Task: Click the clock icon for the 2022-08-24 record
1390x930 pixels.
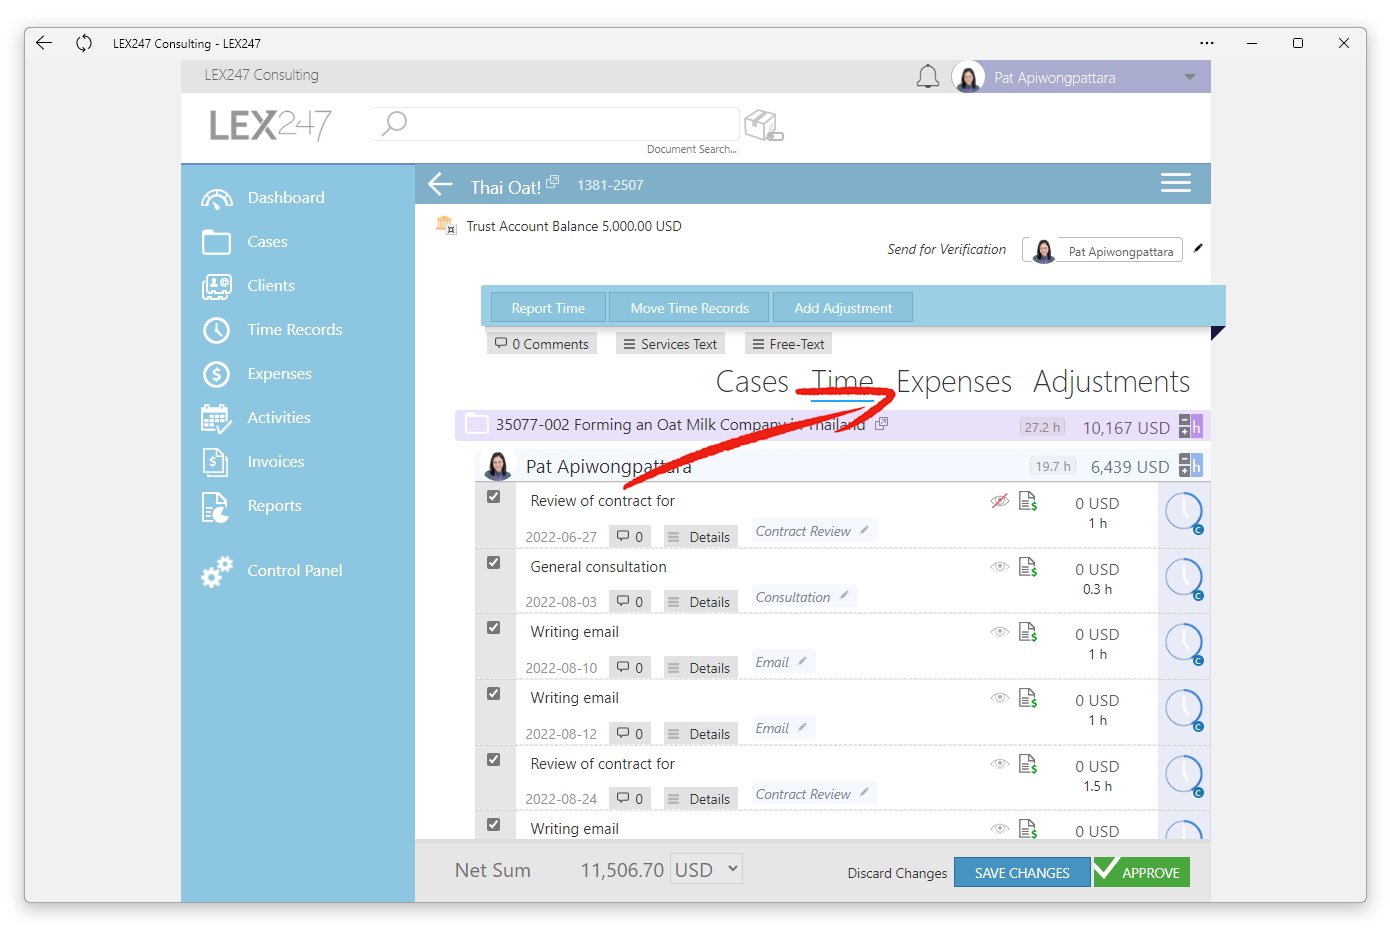Action: click(x=1184, y=776)
